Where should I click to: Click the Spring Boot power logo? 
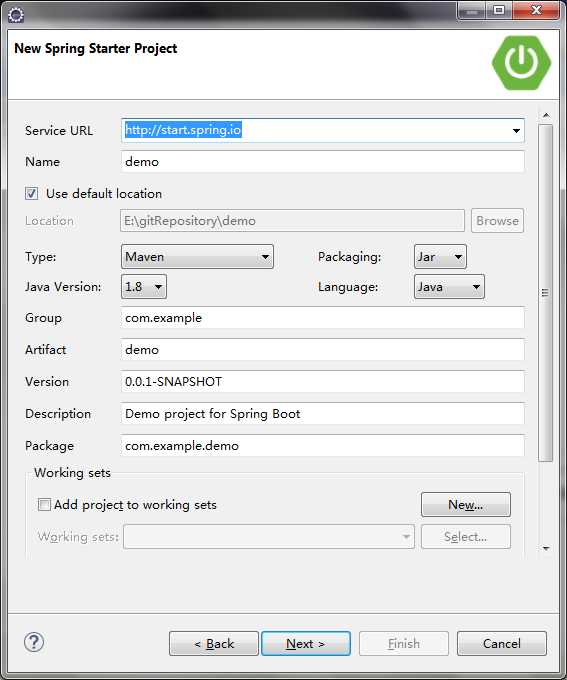[521, 63]
